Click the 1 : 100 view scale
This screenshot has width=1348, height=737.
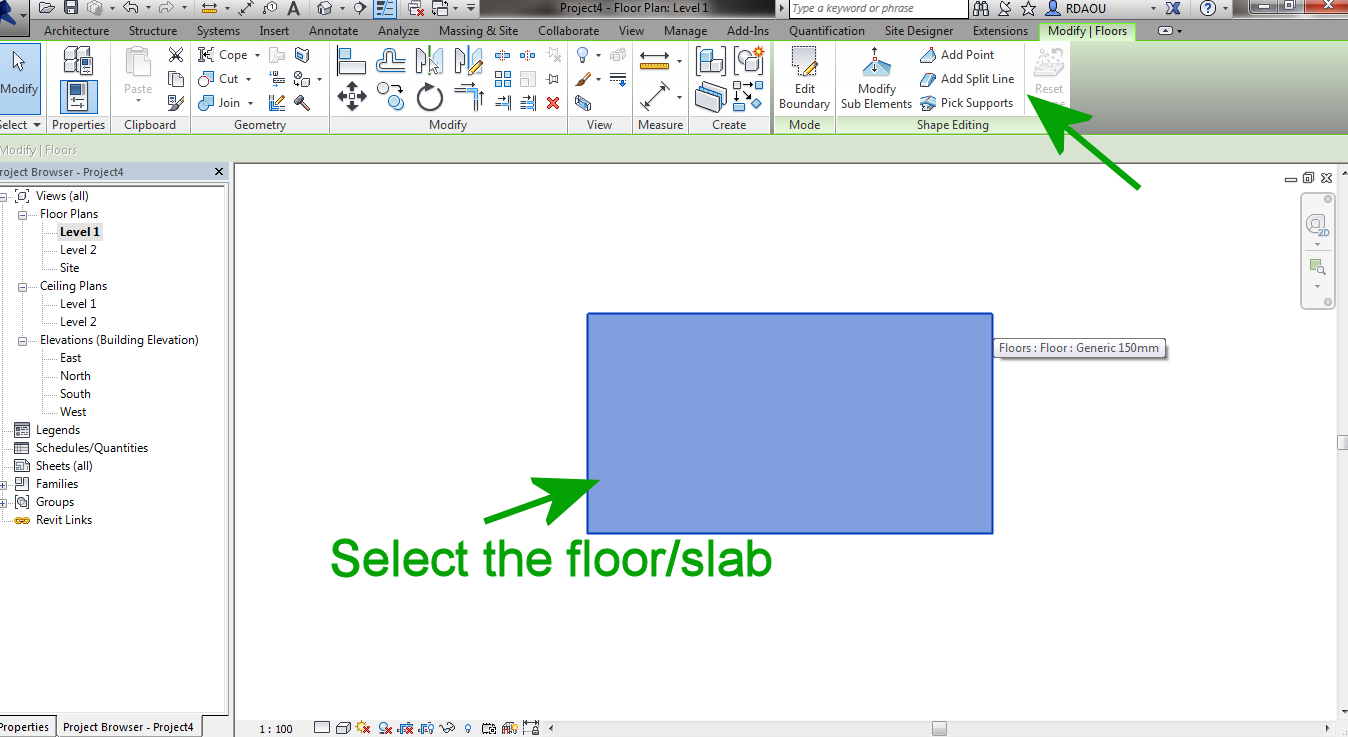276,729
